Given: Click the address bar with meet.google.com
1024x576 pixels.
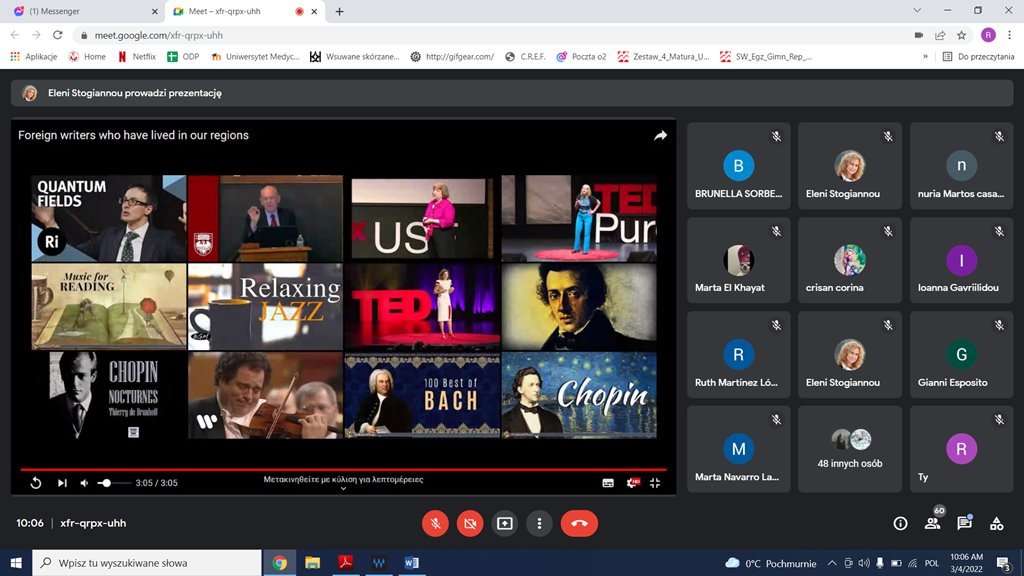Looking at the screenshot, I should (x=490, y=35).
